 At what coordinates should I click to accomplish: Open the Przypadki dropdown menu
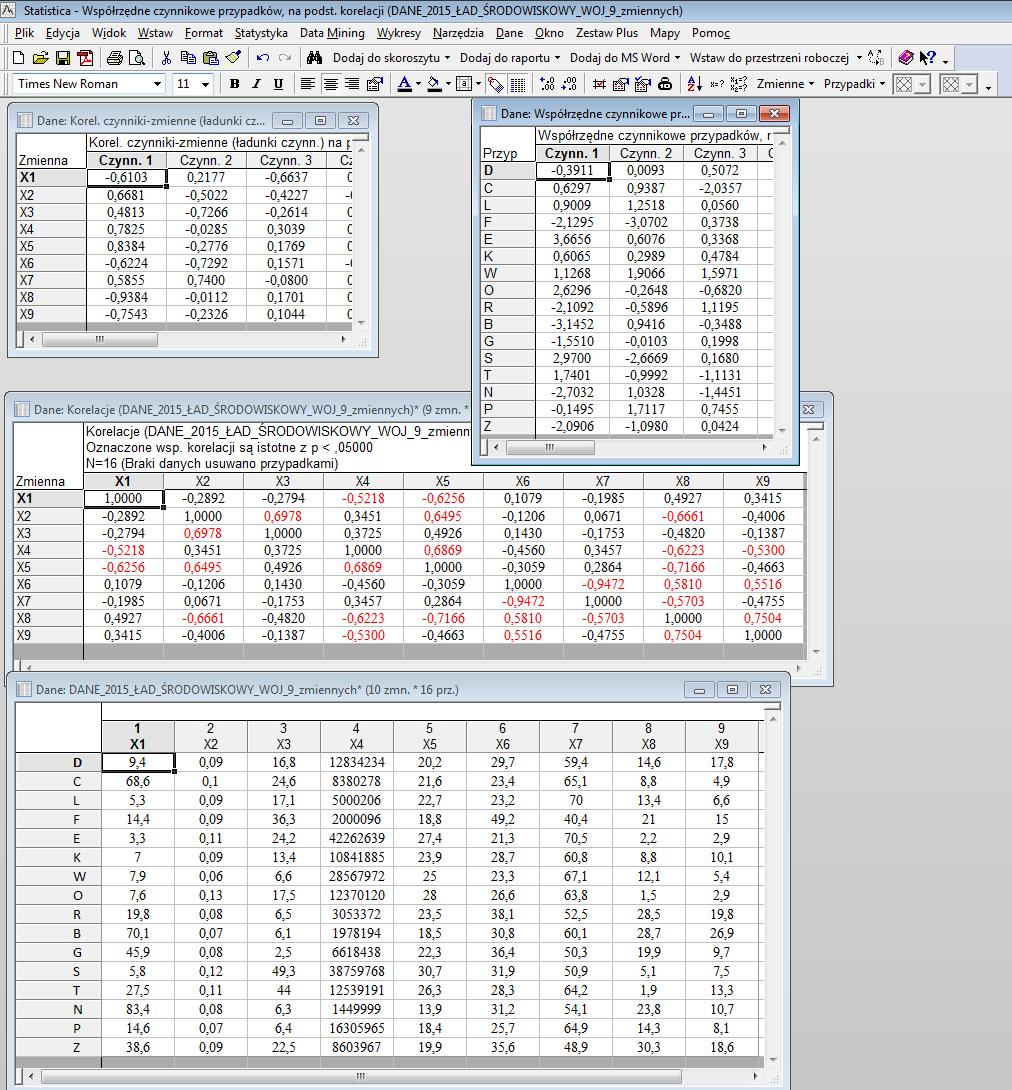(x=854, y=84)
